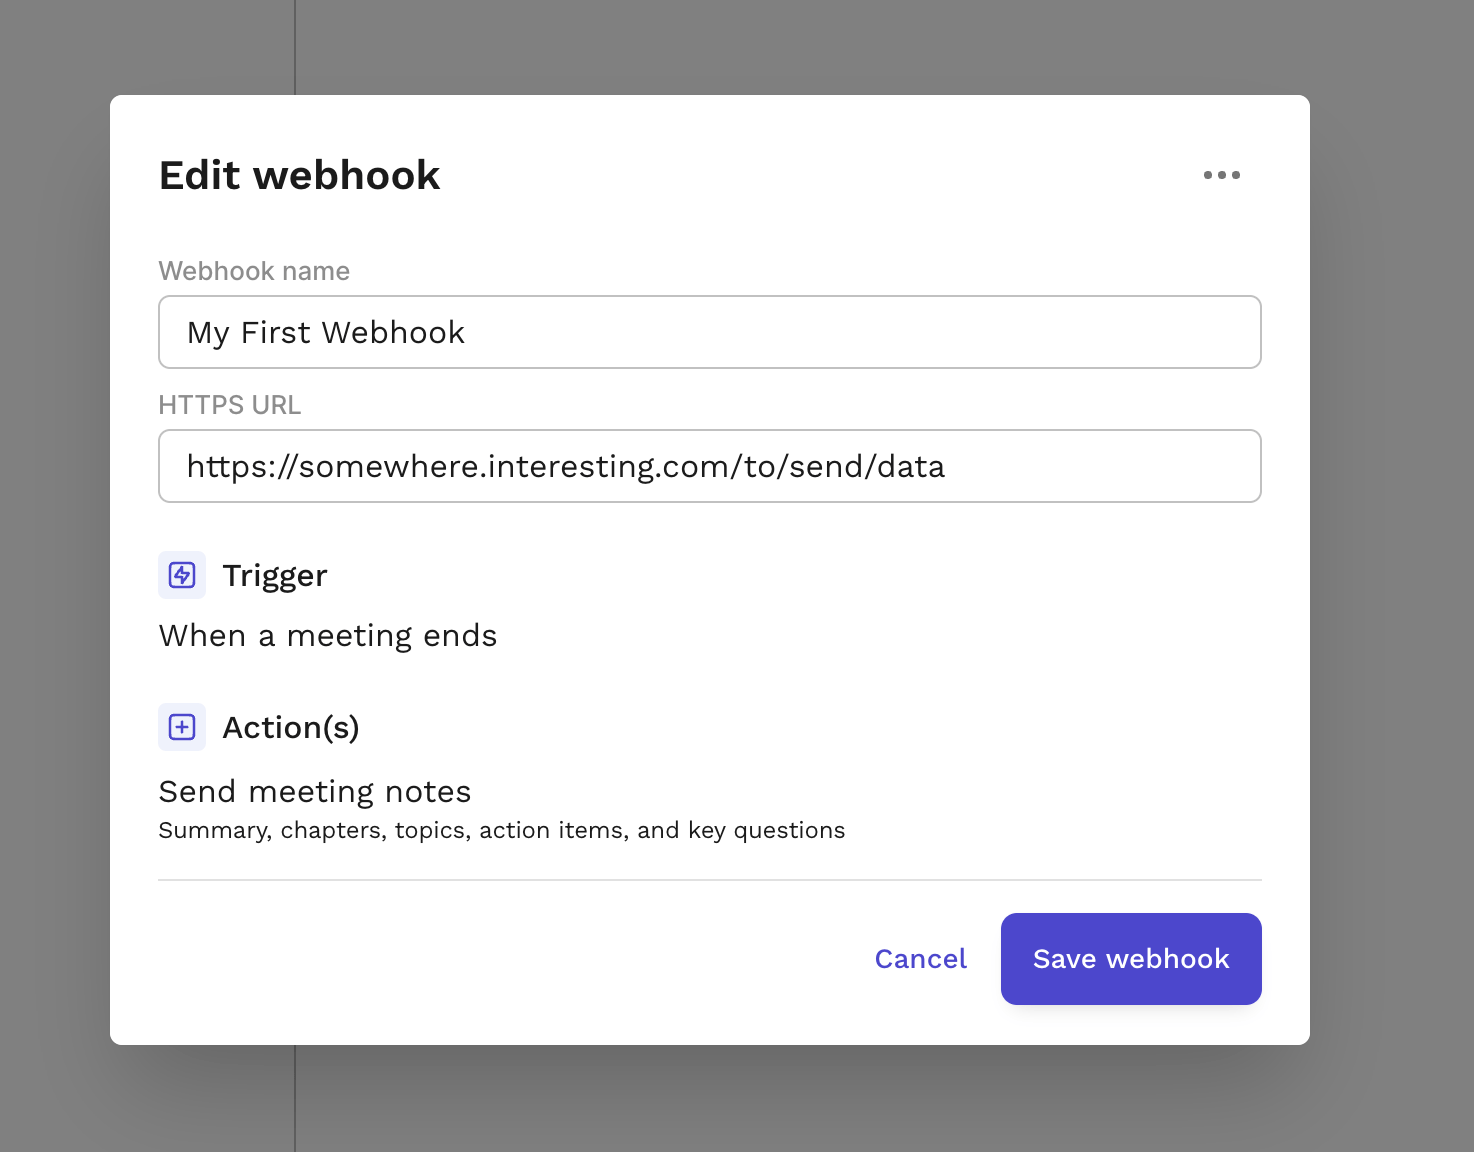Viewport: 1474px width, 1152px height.
Task: Select the 'When a meeting ends' trigger
Action: [x=327, y=635]
